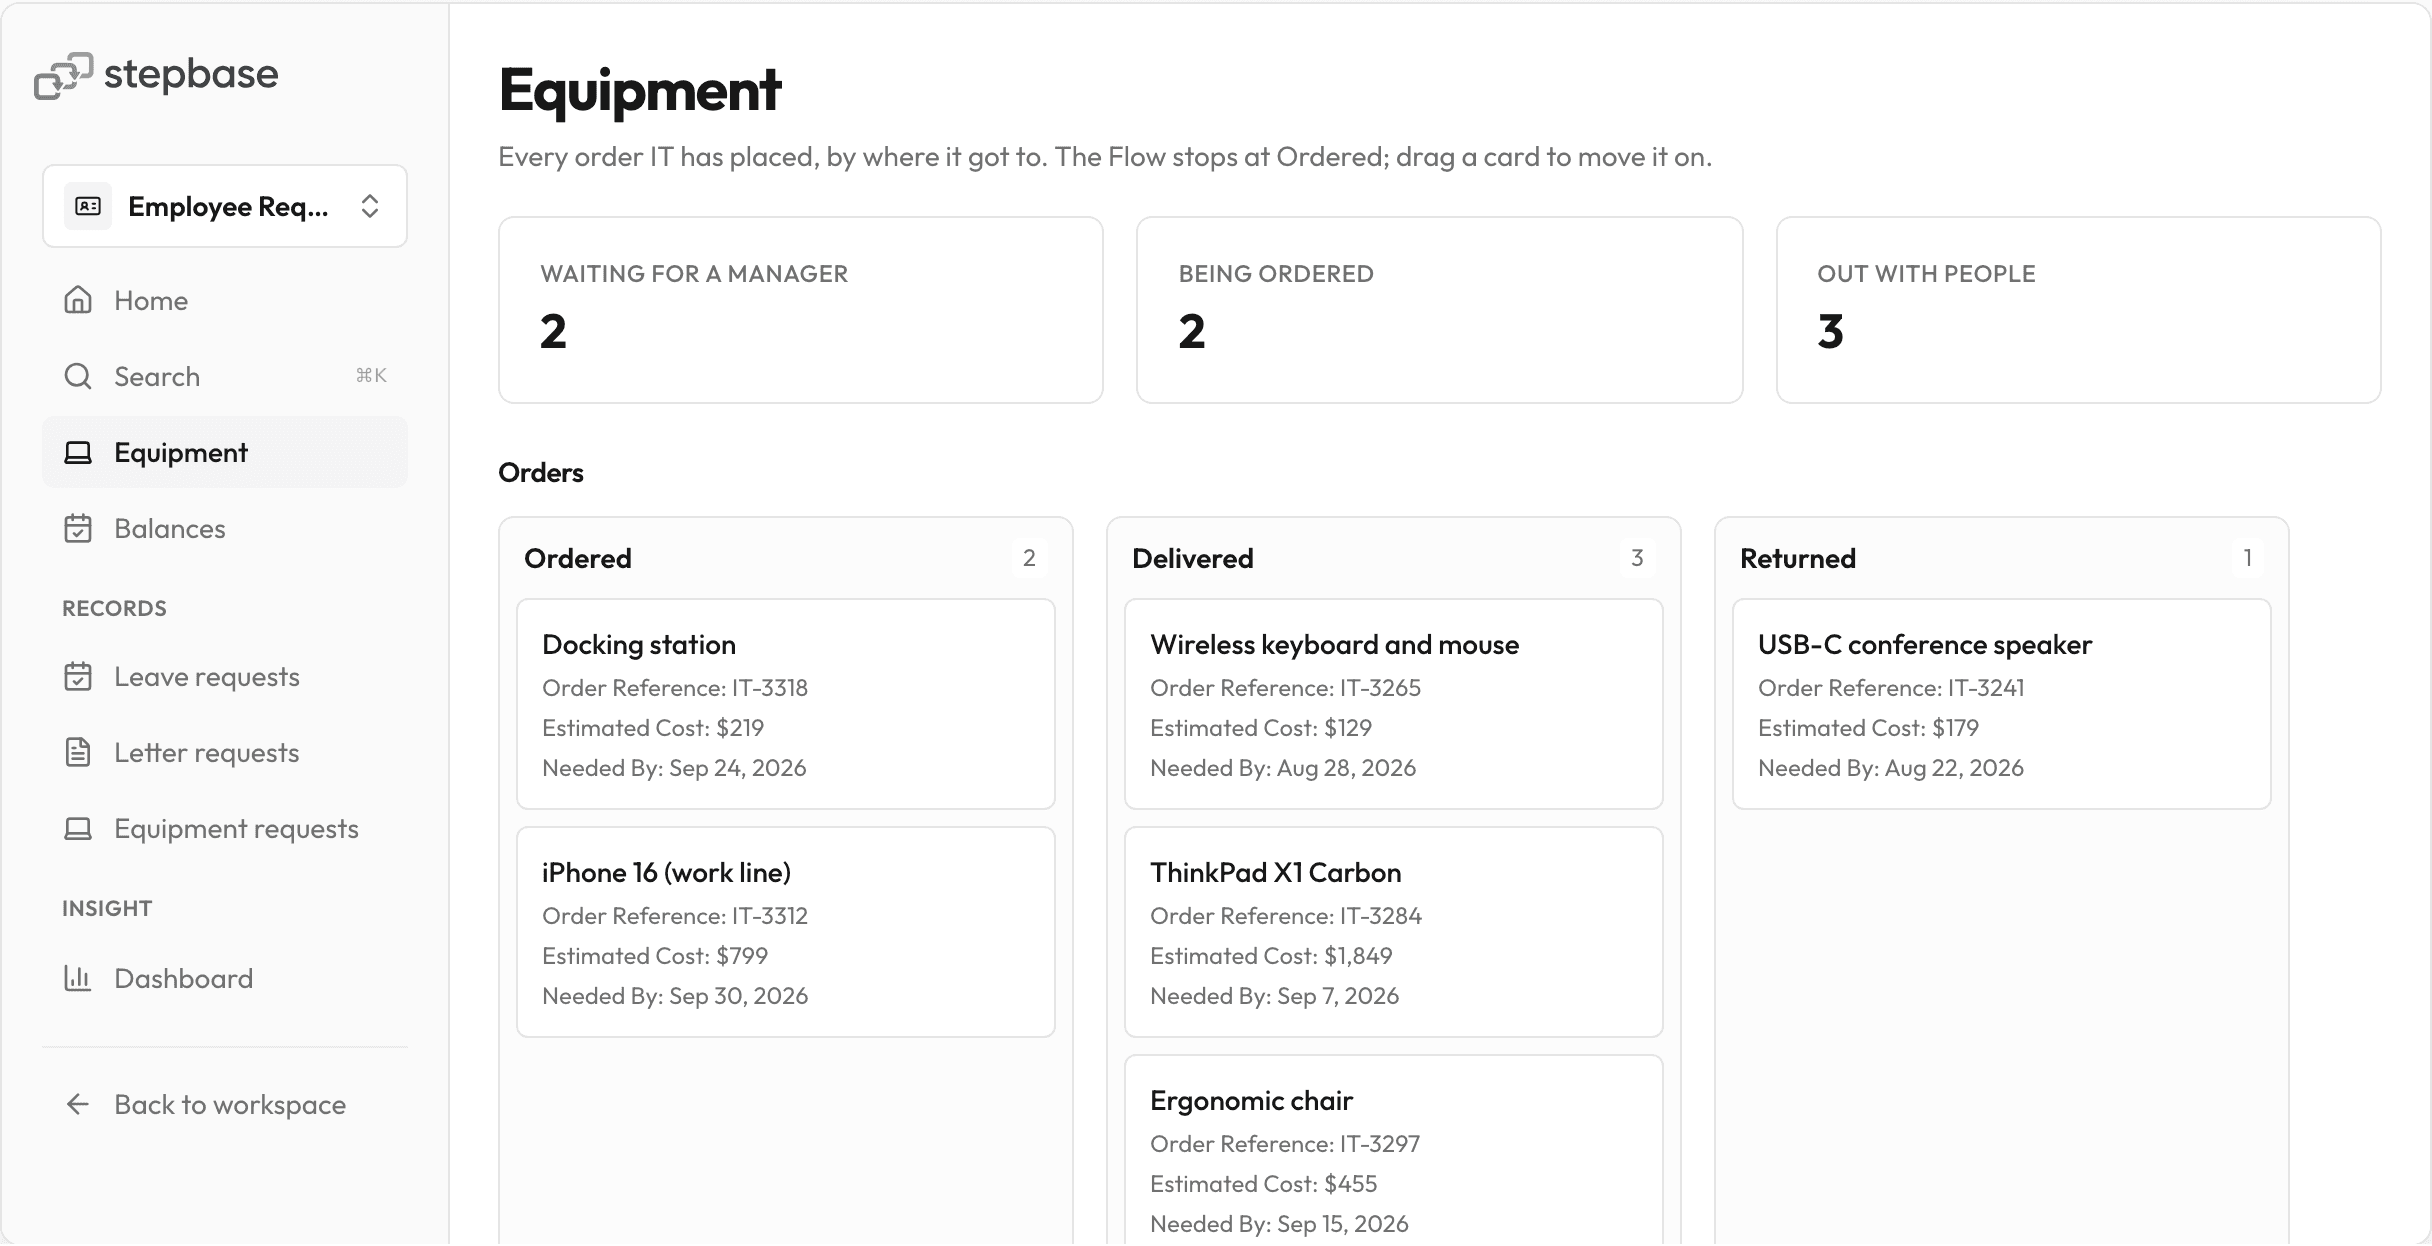Open the Dashboard insight page
Image resolution: width=2432 pixels, height=1246 pixels.
pyautogui.click(x=225, y=978)
